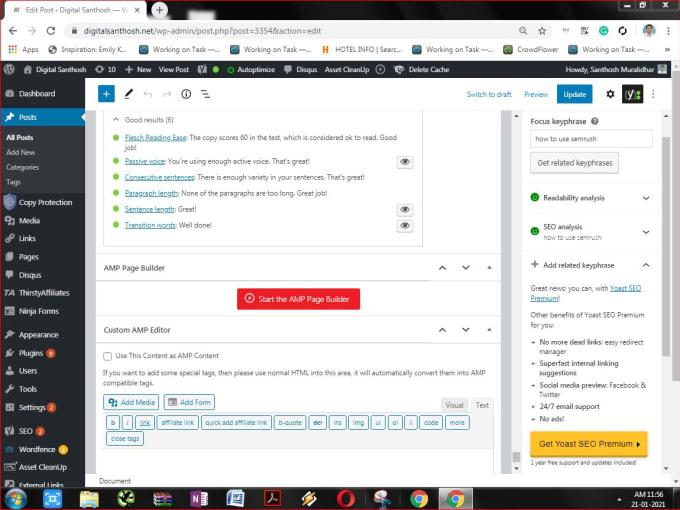680x510 pixels.
Task: Open the editor Settings gear icon
Action: click(610, 94)
